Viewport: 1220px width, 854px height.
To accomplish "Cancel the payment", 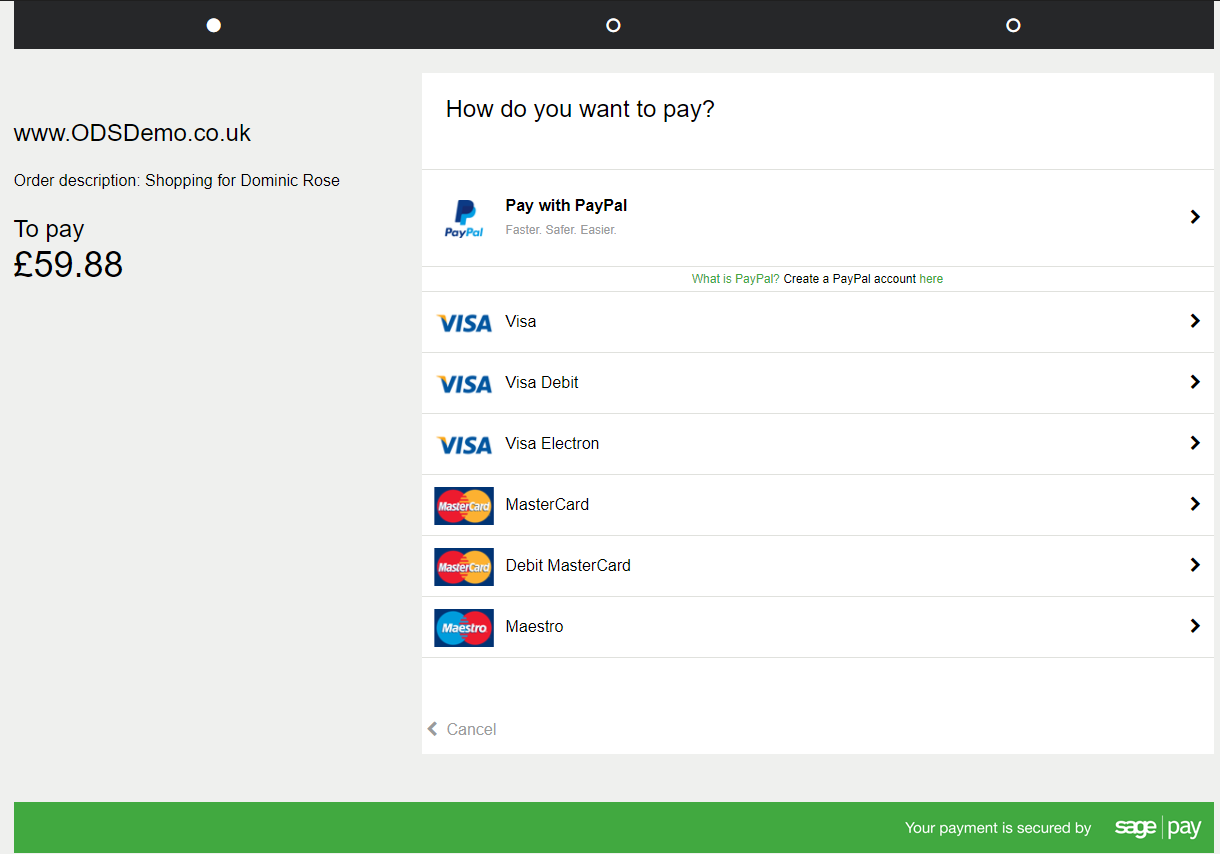I will click(462, 729).
